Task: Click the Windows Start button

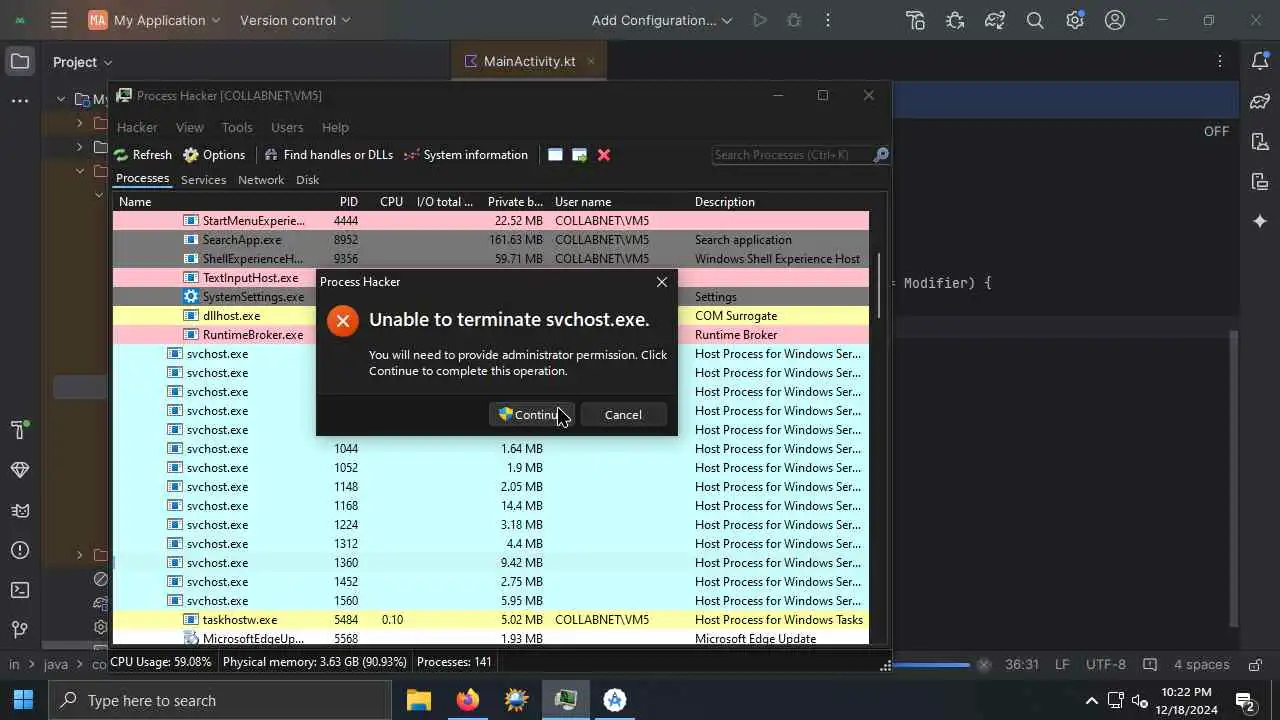Action: (x=24, y=700)
